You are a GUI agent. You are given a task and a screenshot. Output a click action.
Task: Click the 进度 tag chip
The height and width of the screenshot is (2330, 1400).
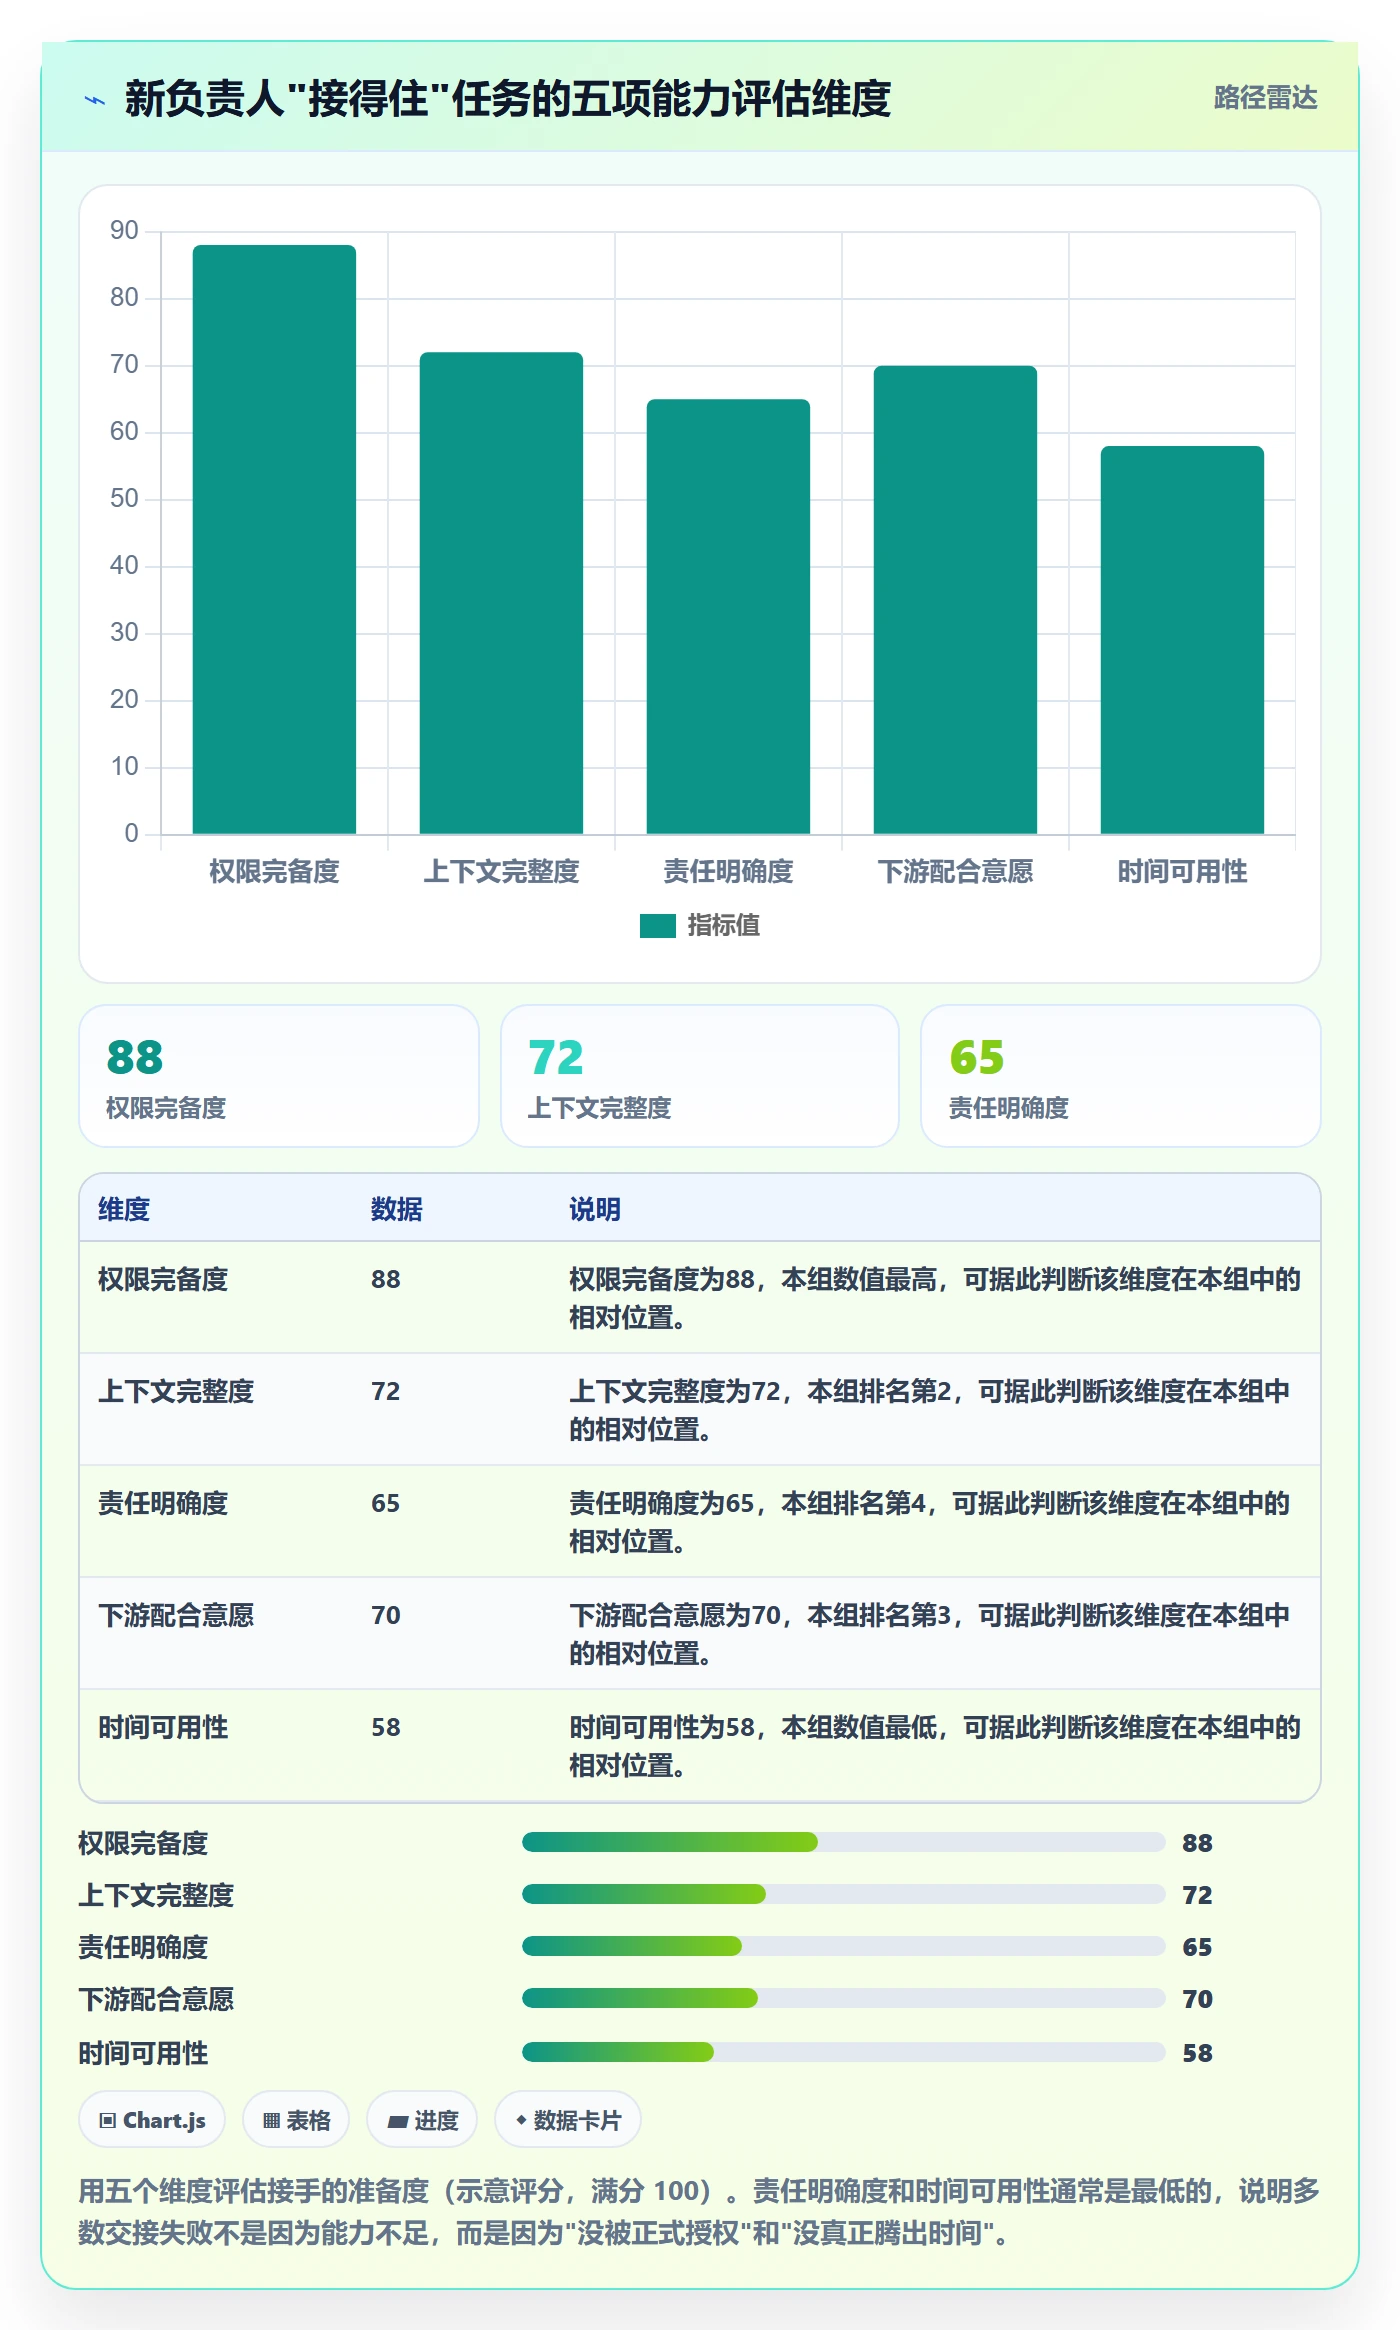[x=422, y=2120]
